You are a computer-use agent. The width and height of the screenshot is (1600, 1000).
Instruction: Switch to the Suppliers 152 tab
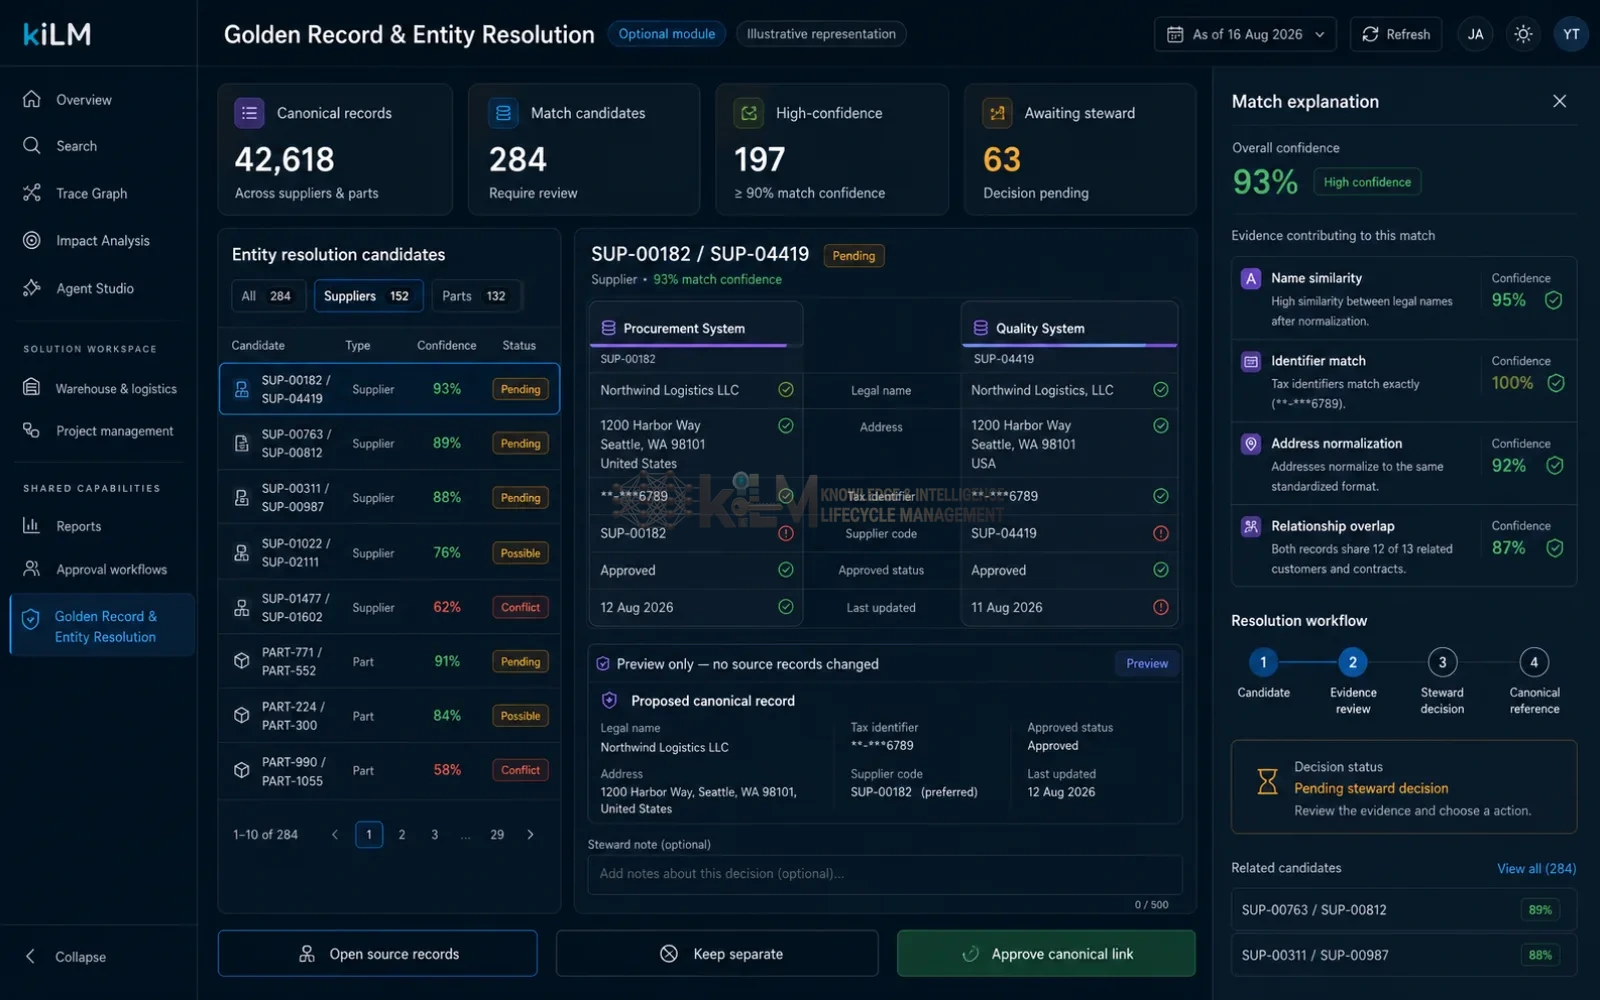(367, 296)
